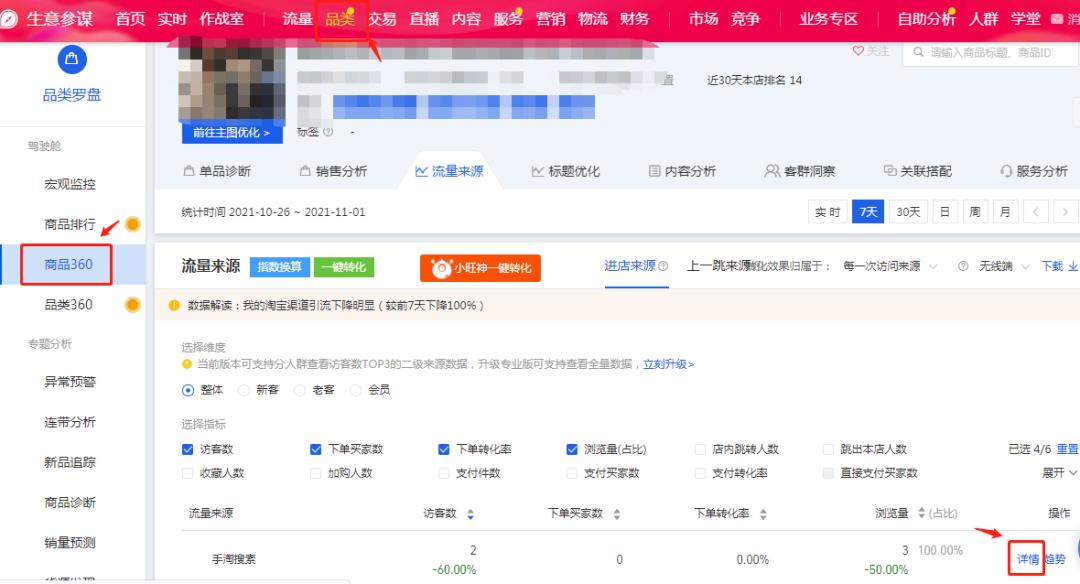
Task: Click the 小旺神一键转化 orange icon button
Action: pyautogui.click(x=482, y=268)
